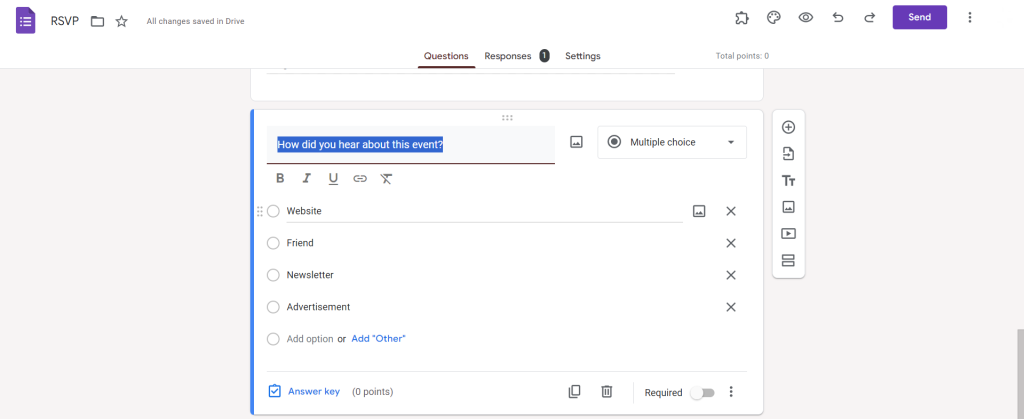The width and height of the screenshot is (1024, 419).
Task: Add a video from sidebar
Action: point(788,234)
